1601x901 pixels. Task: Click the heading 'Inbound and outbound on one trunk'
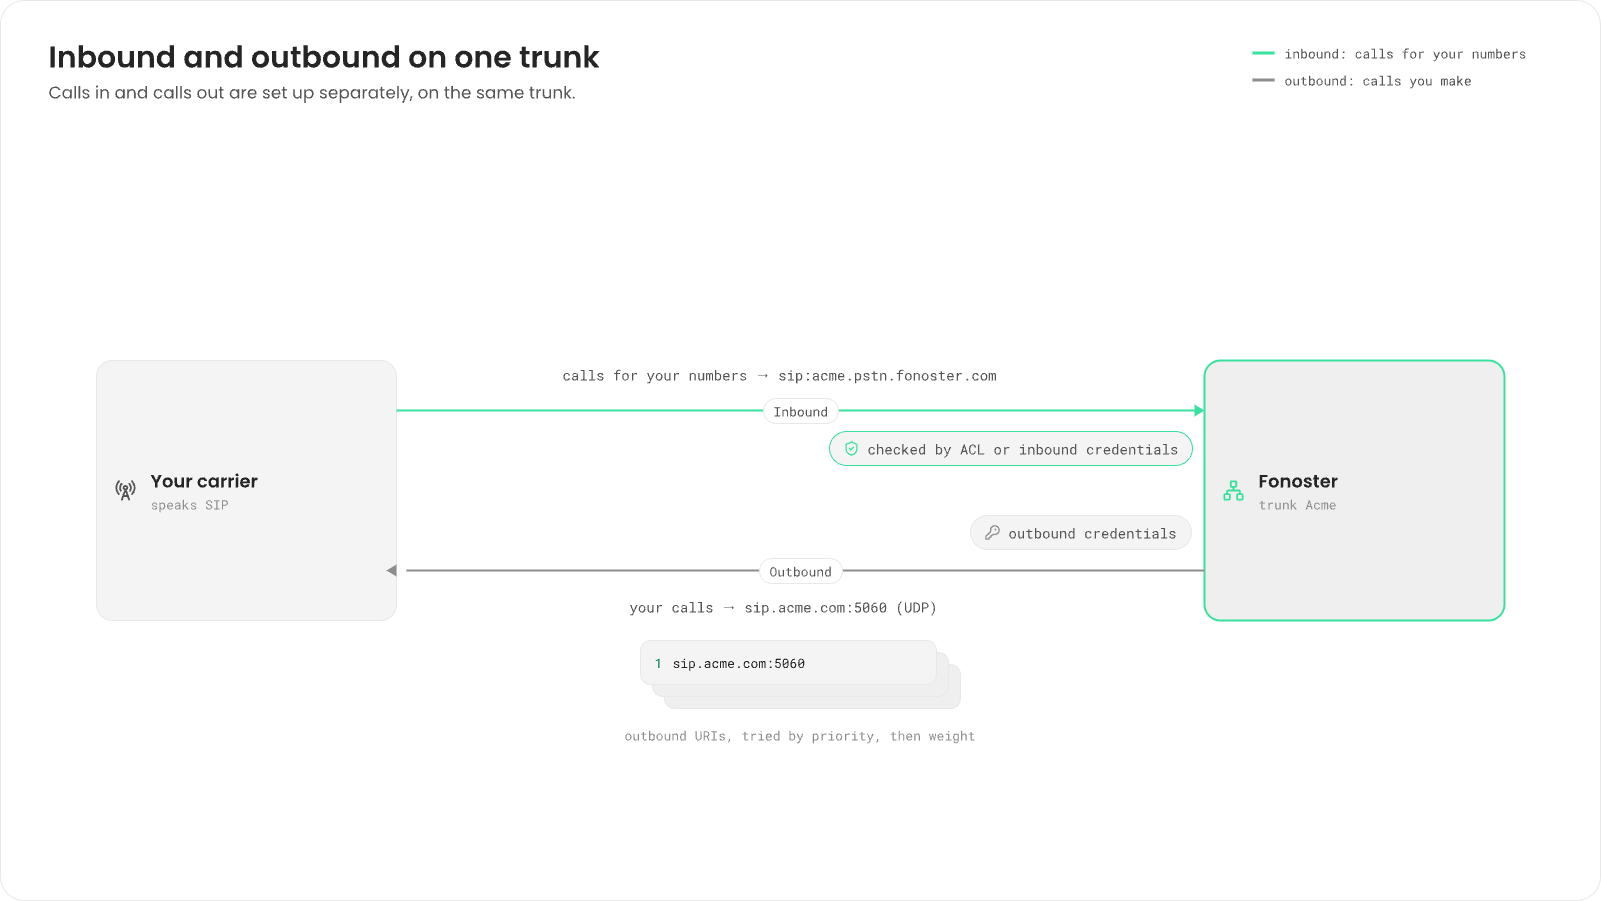click(x=324, y=57)
